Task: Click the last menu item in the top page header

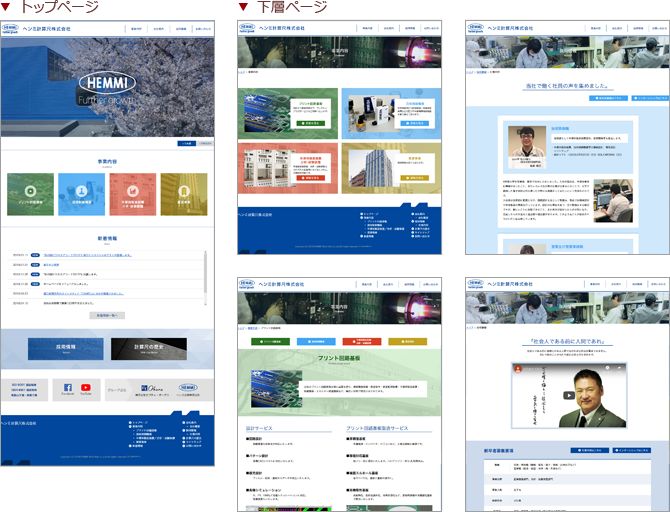Action: [x=203, y=29]
